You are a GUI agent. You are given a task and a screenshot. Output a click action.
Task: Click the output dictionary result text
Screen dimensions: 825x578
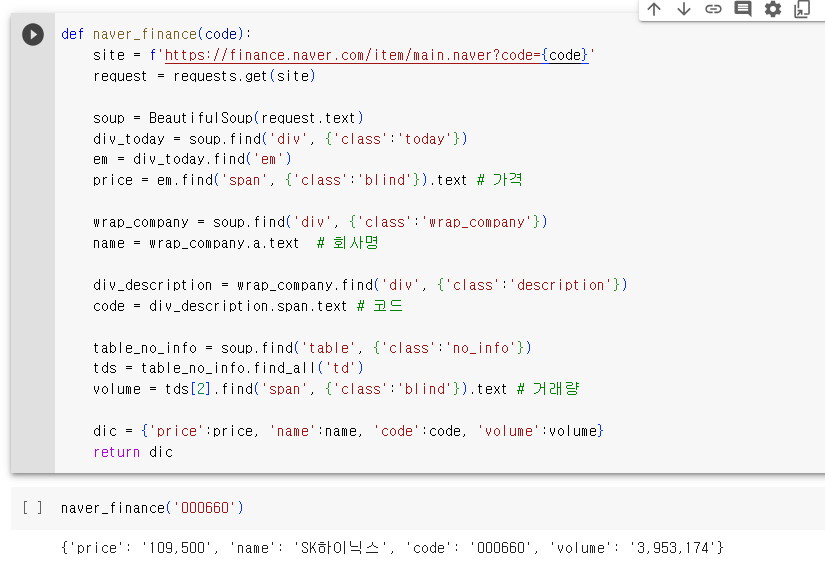point(393,548)
